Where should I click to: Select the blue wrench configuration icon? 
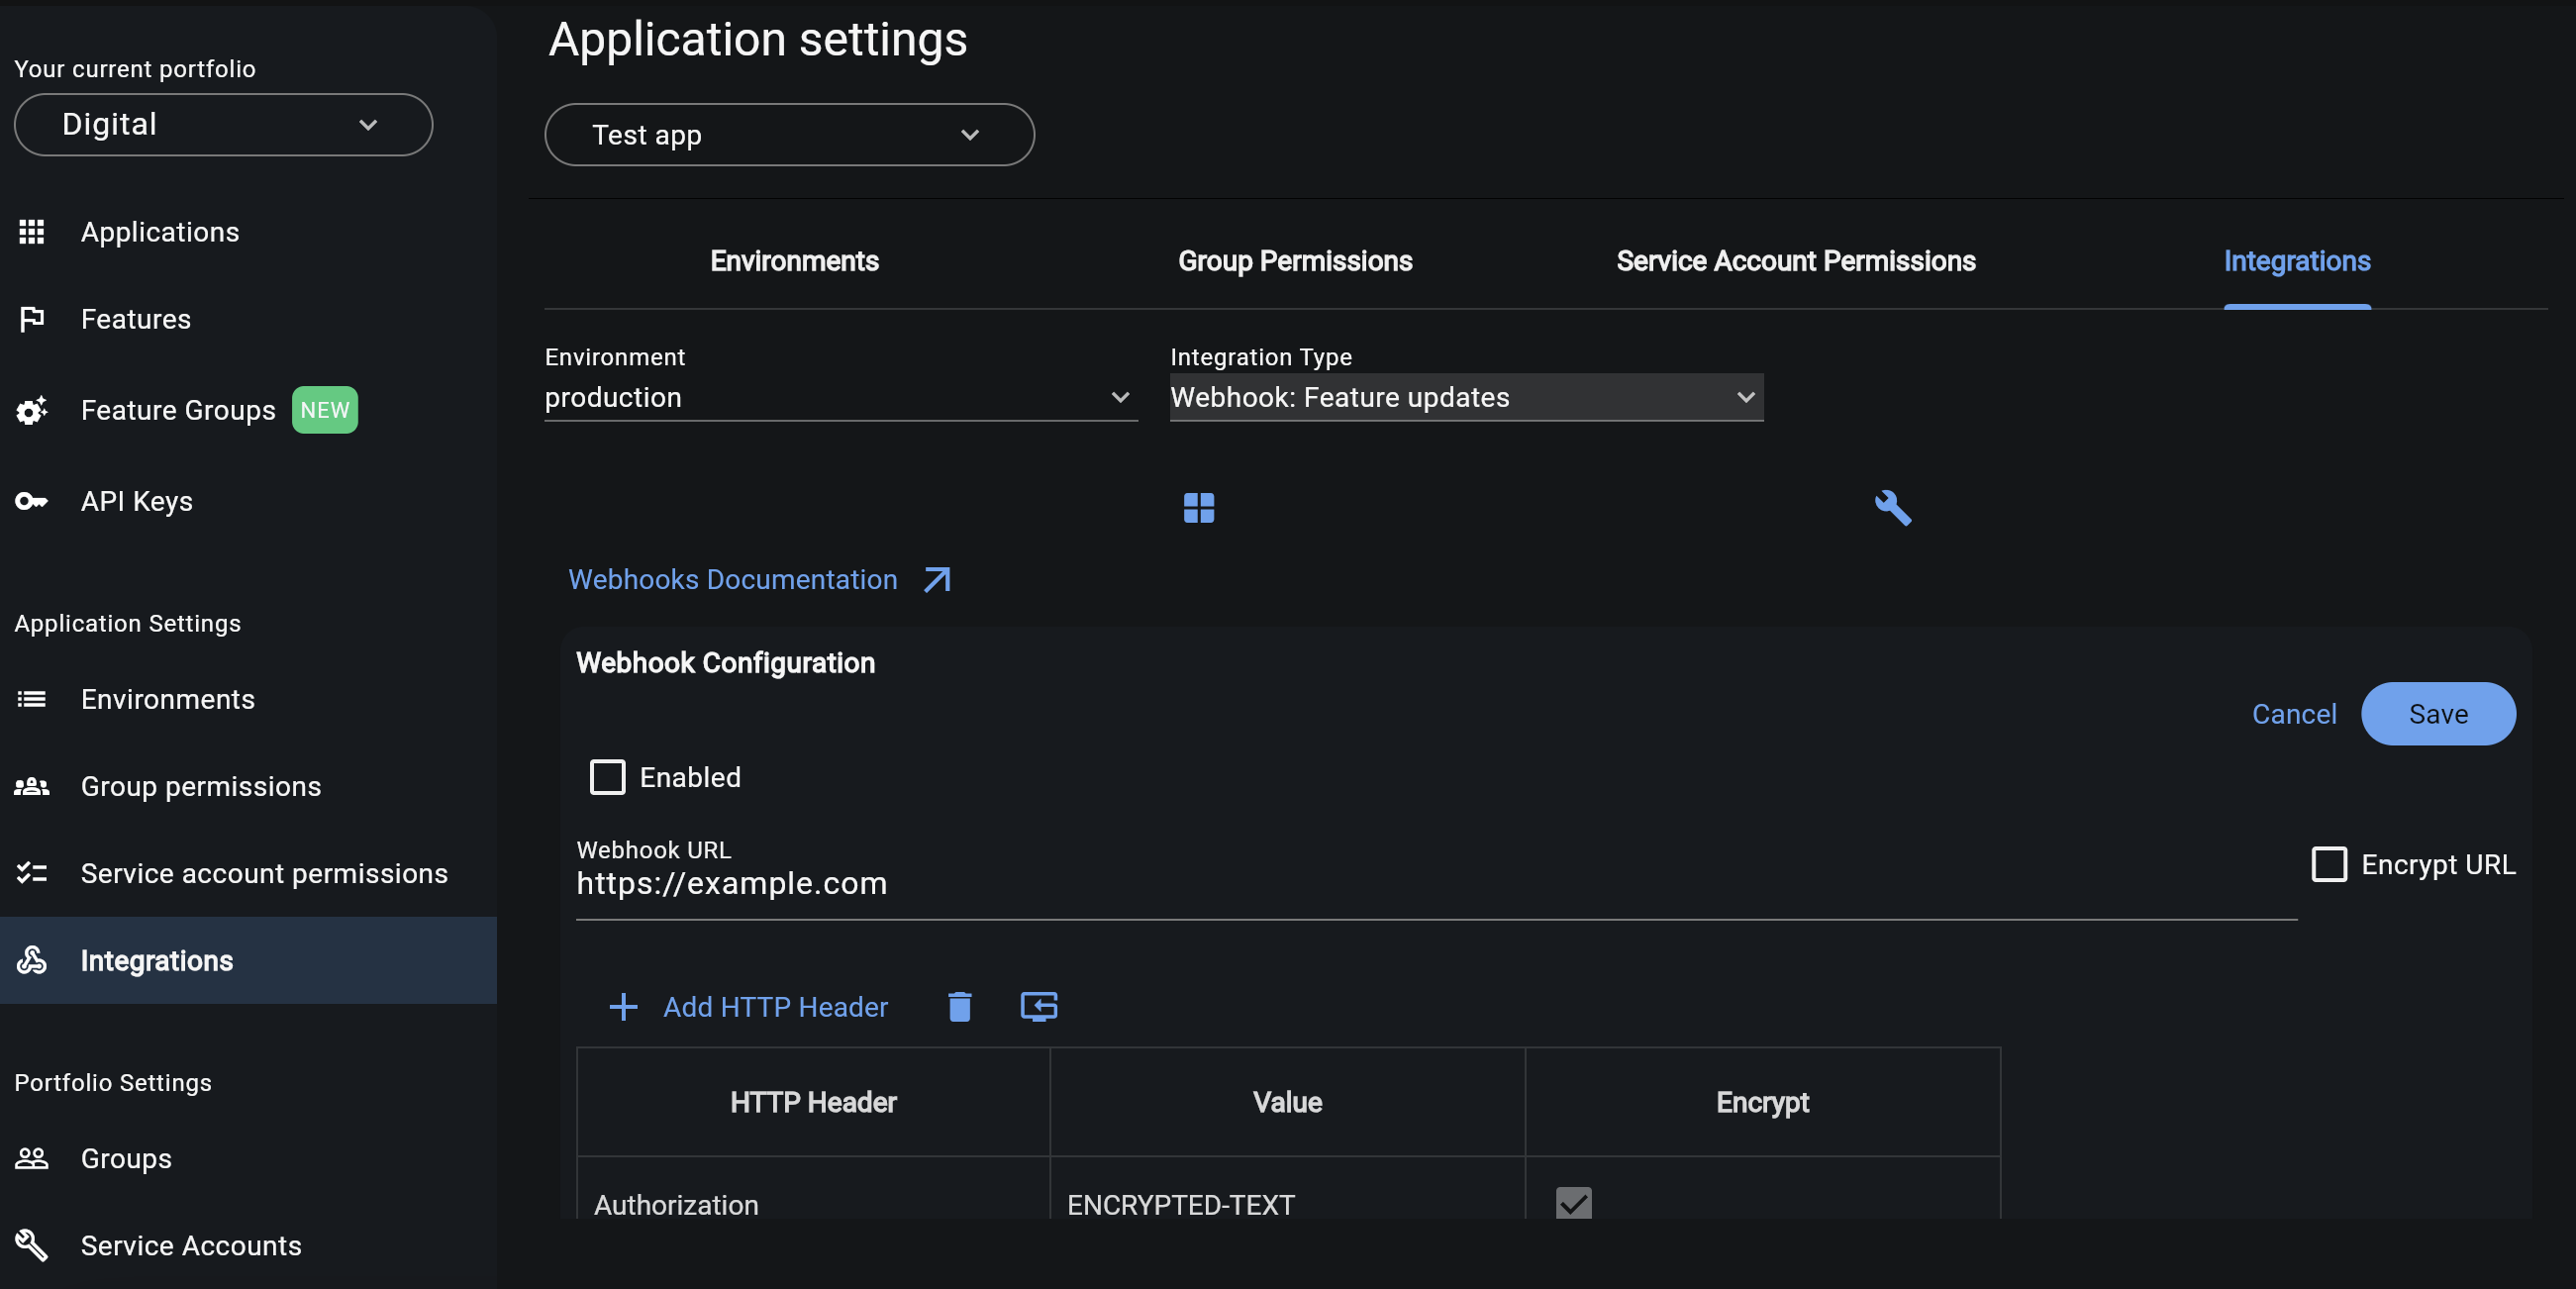(x=1891, y=508)
